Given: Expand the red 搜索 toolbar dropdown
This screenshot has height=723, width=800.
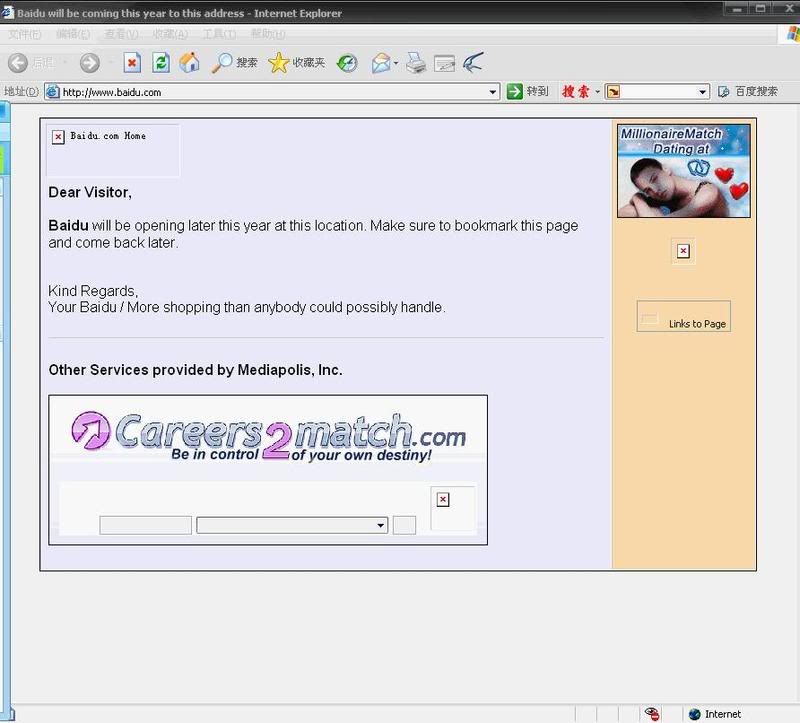Looking at the screenshot, I should pyautogui.click(x=597, y=92).
